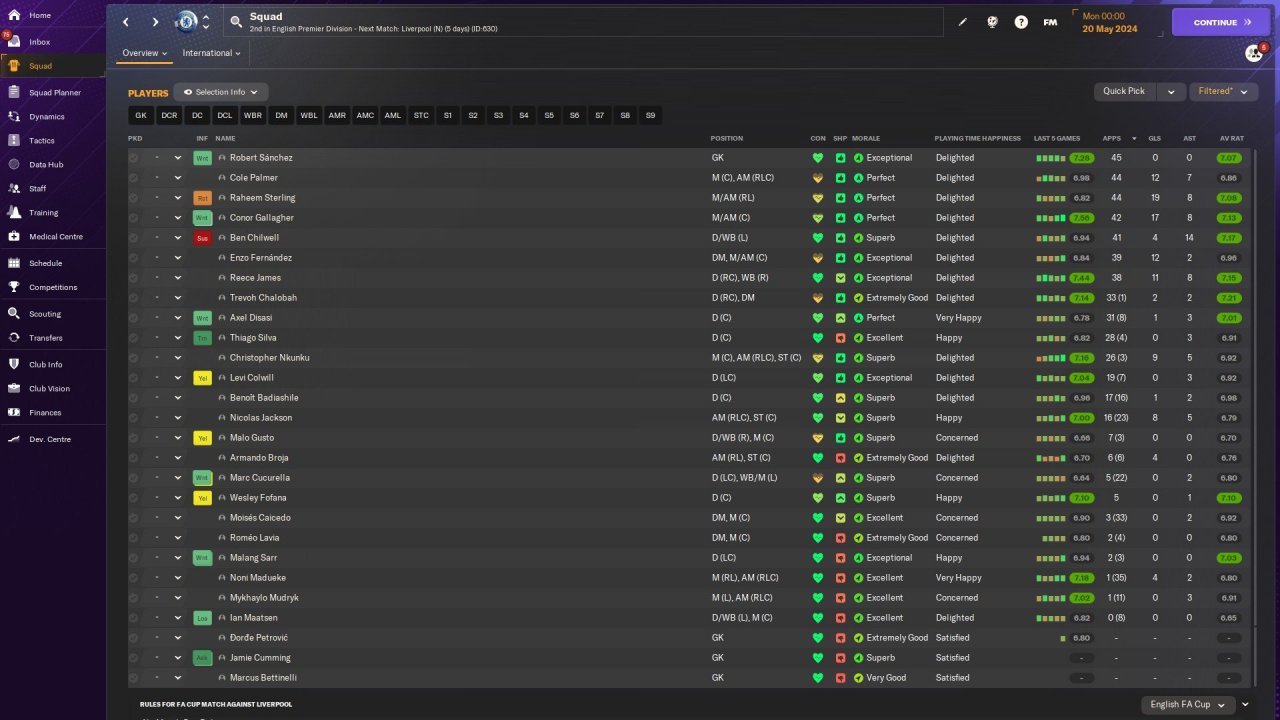Expand the Quick Pick arrow dropdown
The image size is (1280, 720).
click(x=1170, y=91)
